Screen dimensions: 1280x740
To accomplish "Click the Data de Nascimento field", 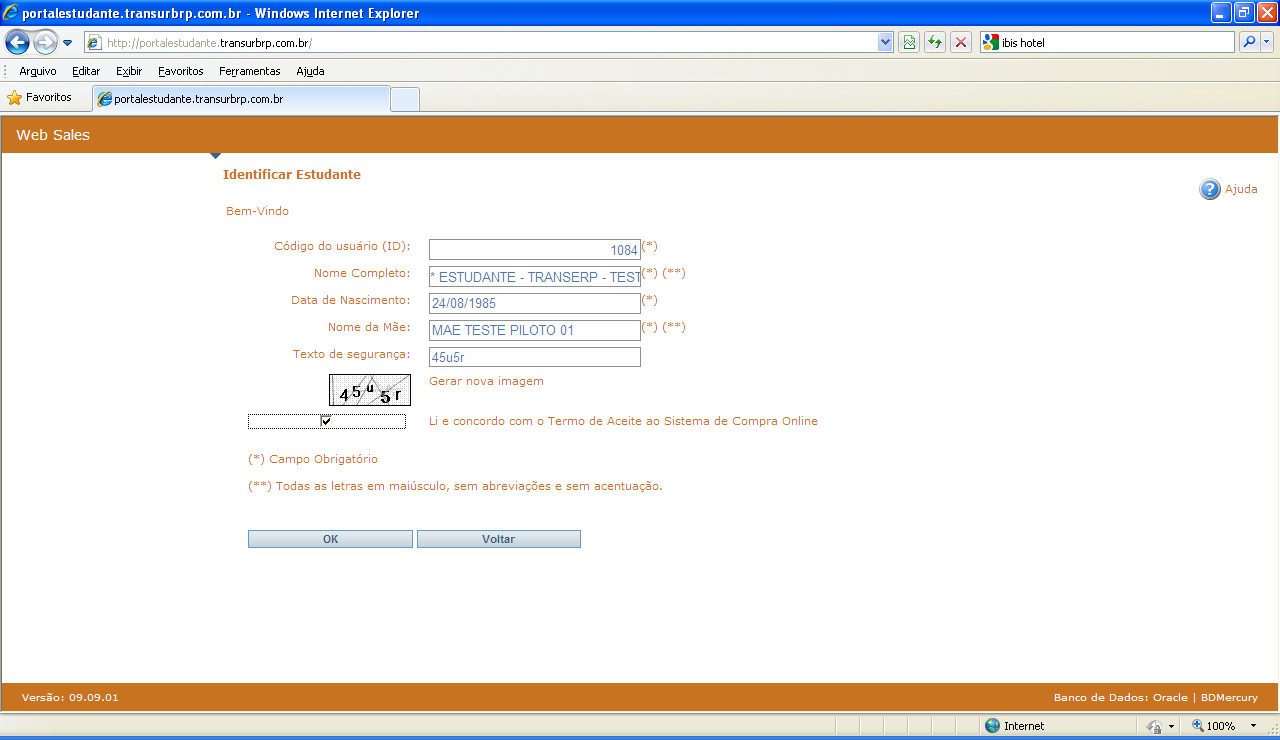I will 534,303.
